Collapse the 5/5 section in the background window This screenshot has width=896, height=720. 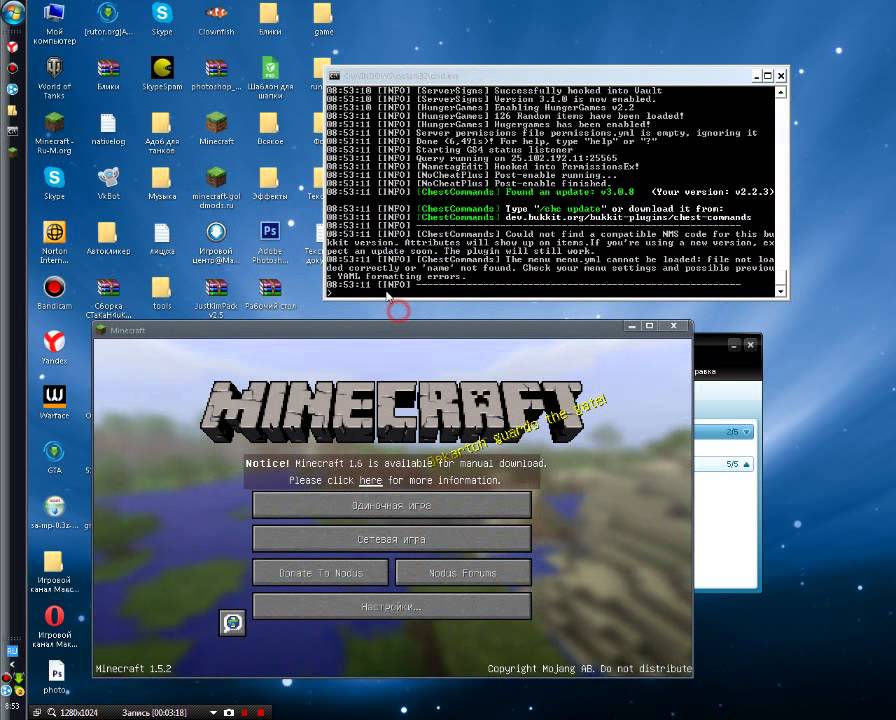[746, 464]
